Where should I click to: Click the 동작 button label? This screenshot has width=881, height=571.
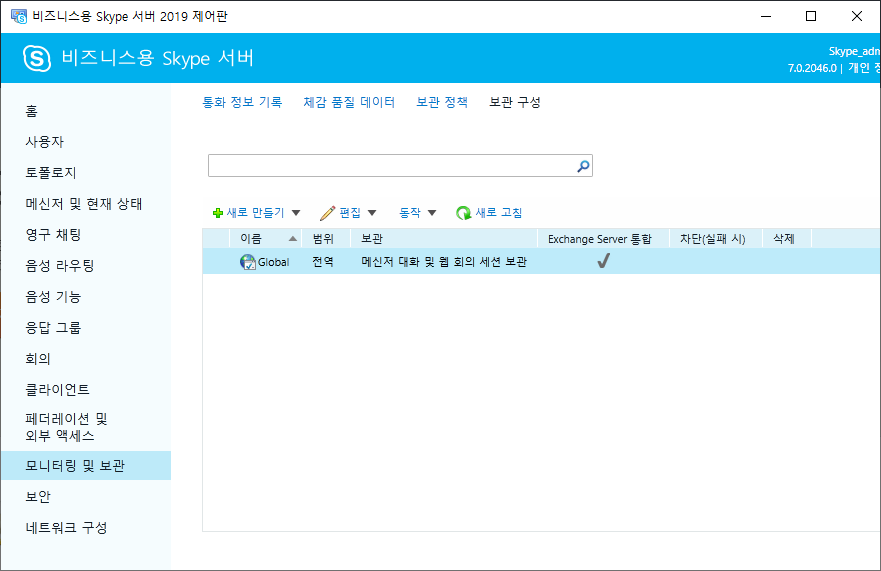click(410, 213)
